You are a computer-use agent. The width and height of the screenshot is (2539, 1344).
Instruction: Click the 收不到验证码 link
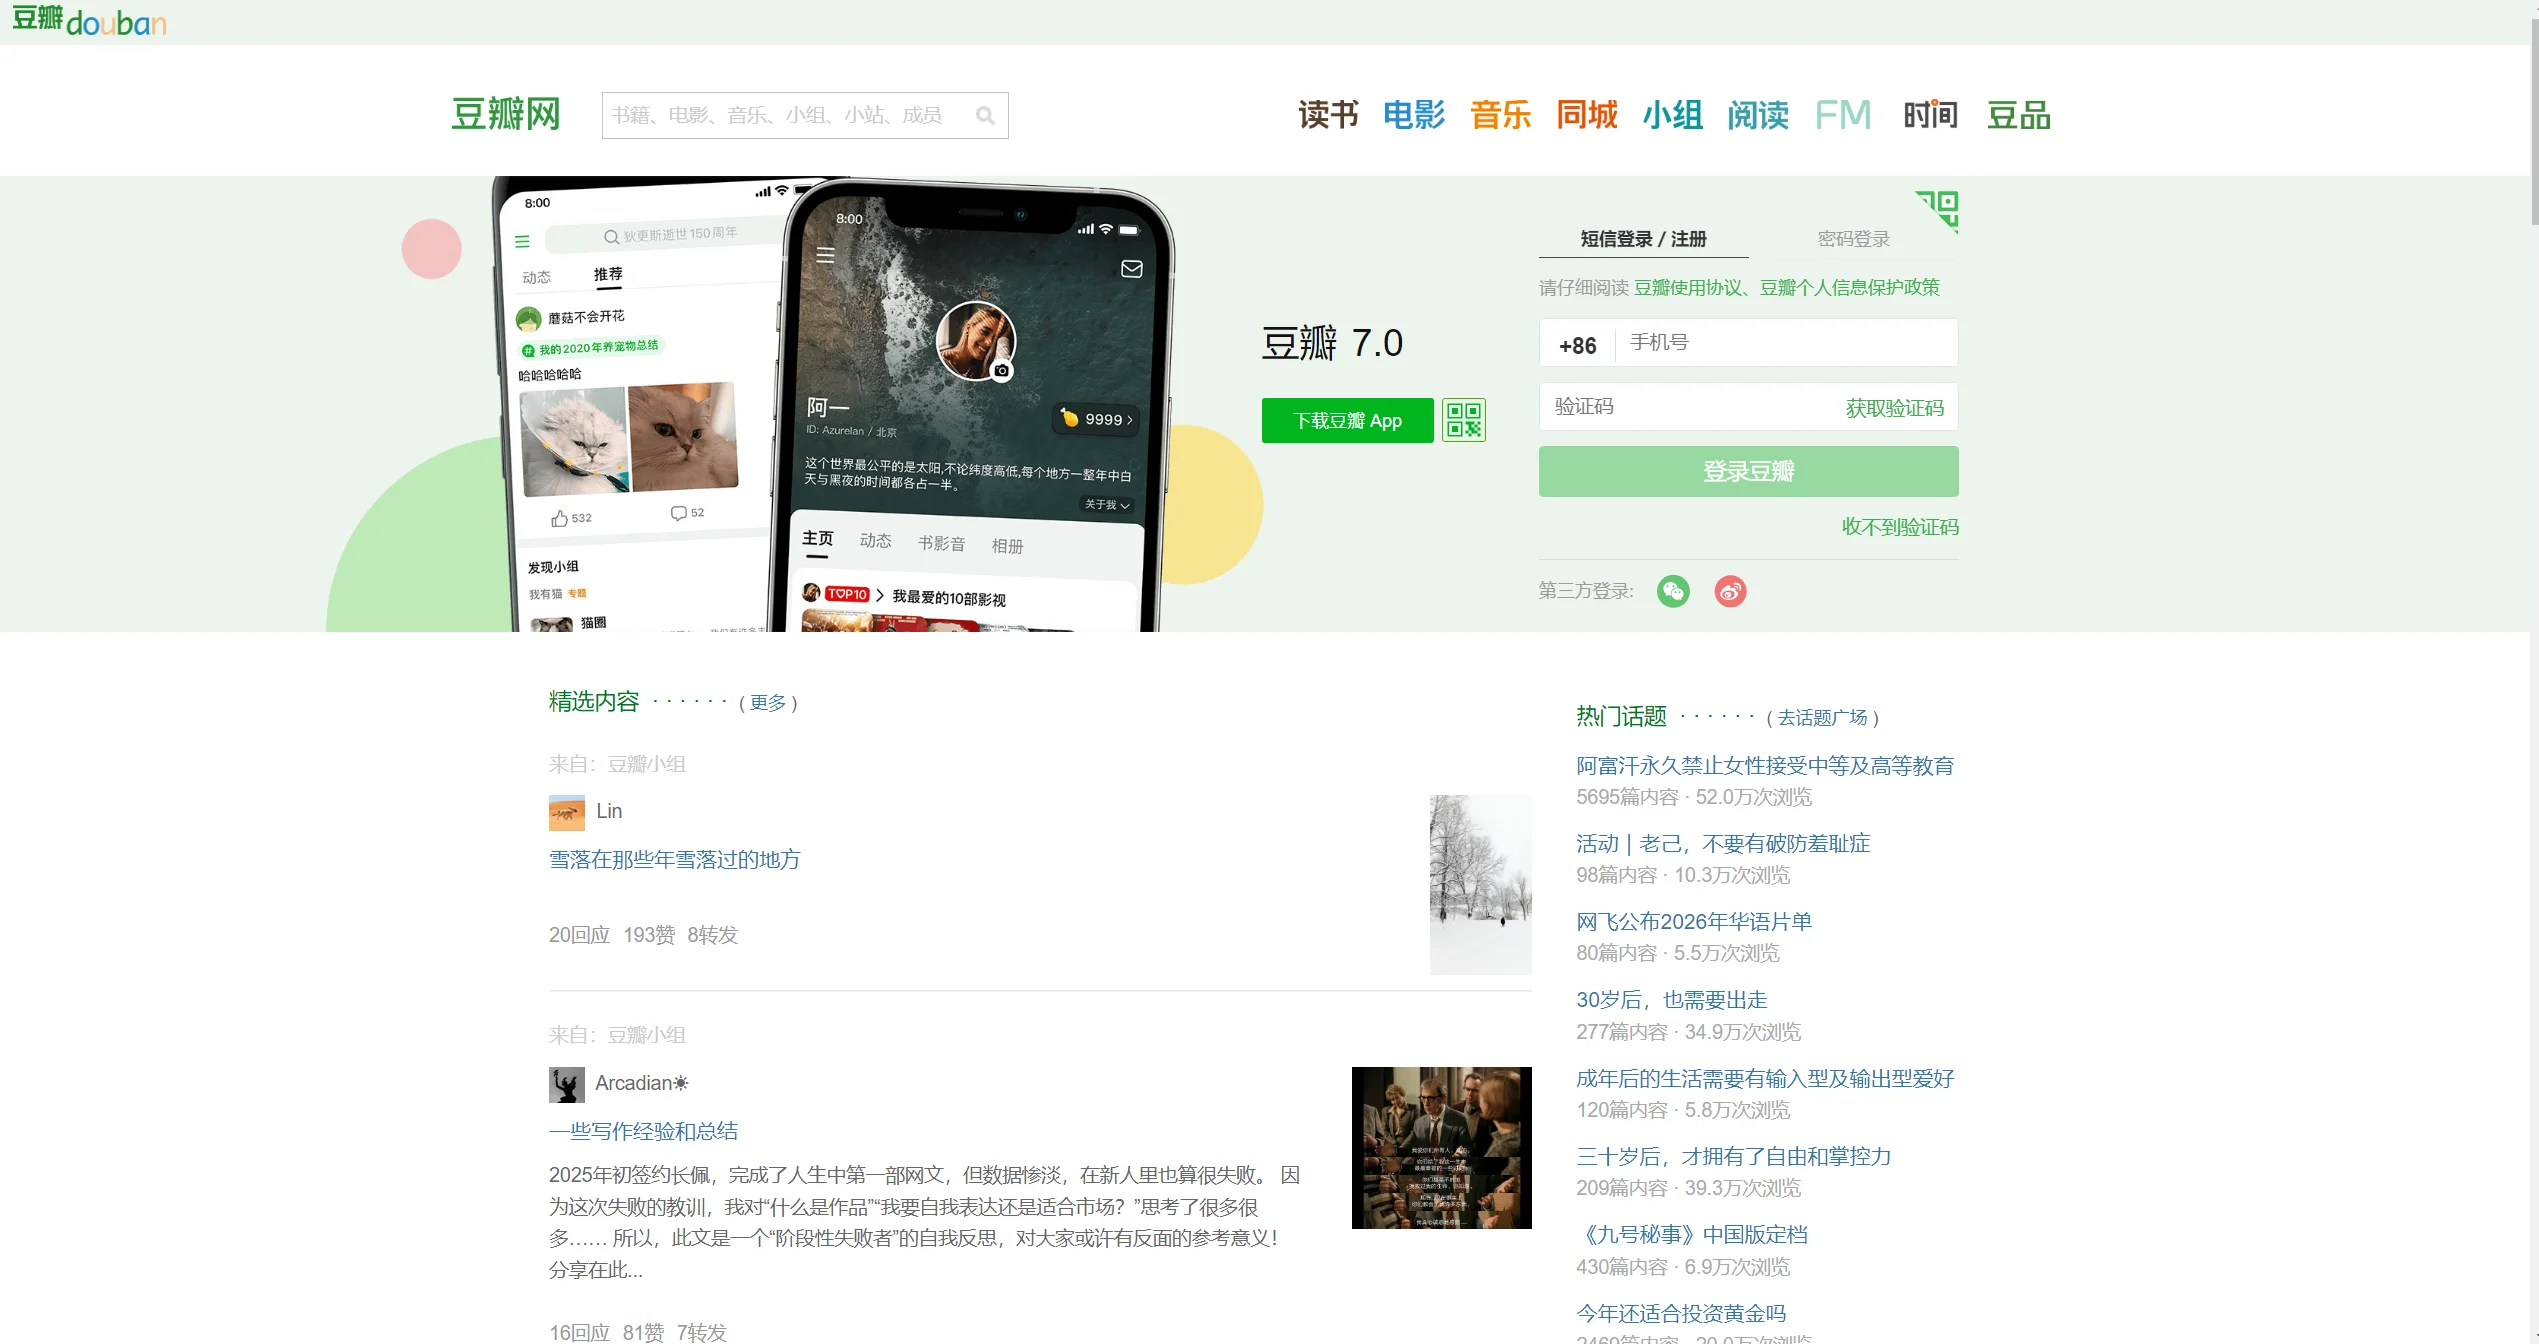pyautogui.click(x=1900, y=527)
